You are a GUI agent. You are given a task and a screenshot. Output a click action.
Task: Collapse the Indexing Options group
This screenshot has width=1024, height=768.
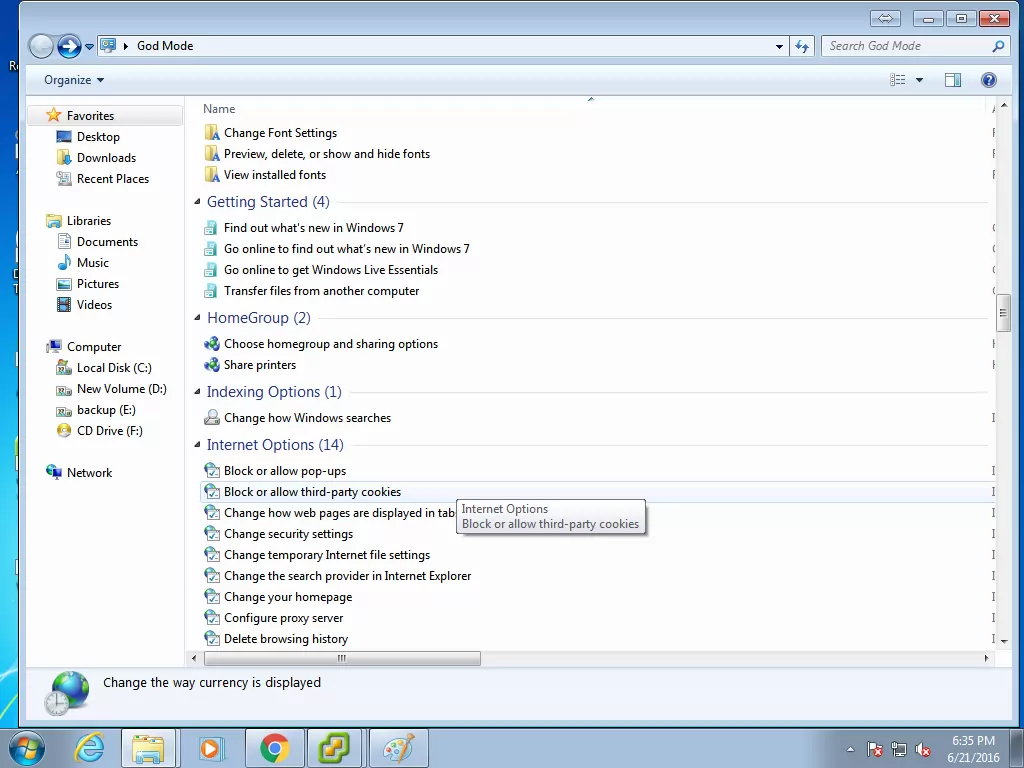point(197,392)
